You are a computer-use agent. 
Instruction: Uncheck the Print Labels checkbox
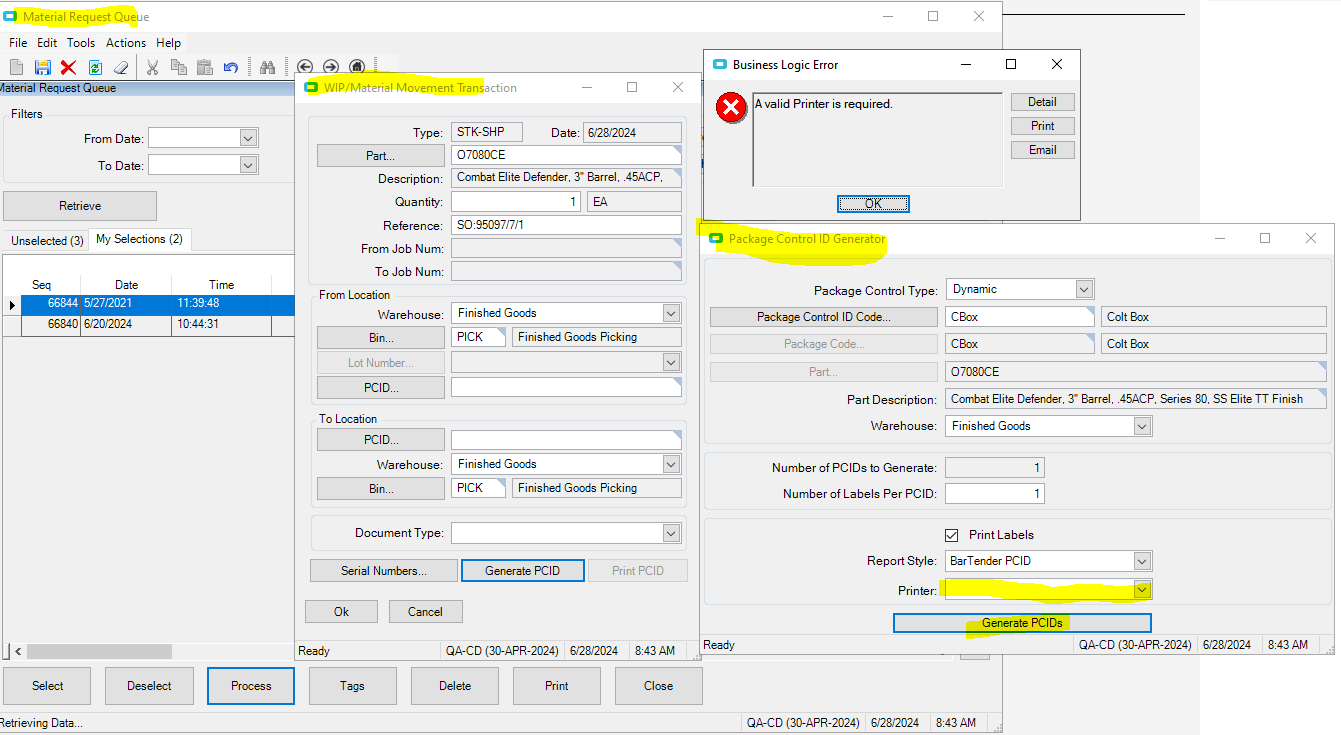[951, 535]
